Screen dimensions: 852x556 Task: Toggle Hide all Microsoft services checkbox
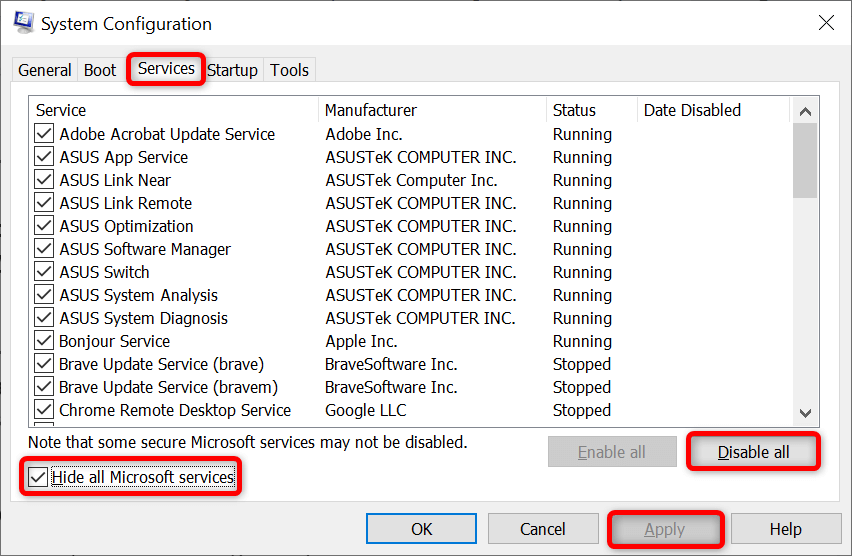tap(38, 477)
